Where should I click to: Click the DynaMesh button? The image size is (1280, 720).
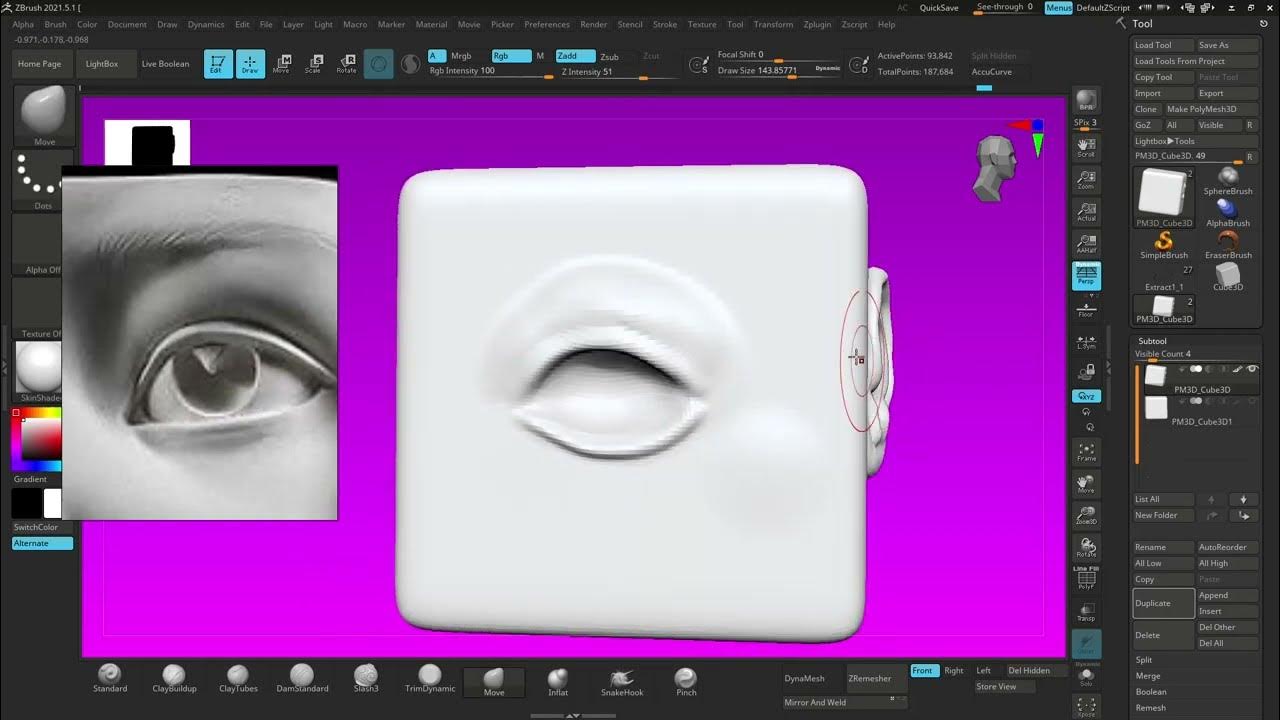811,678
